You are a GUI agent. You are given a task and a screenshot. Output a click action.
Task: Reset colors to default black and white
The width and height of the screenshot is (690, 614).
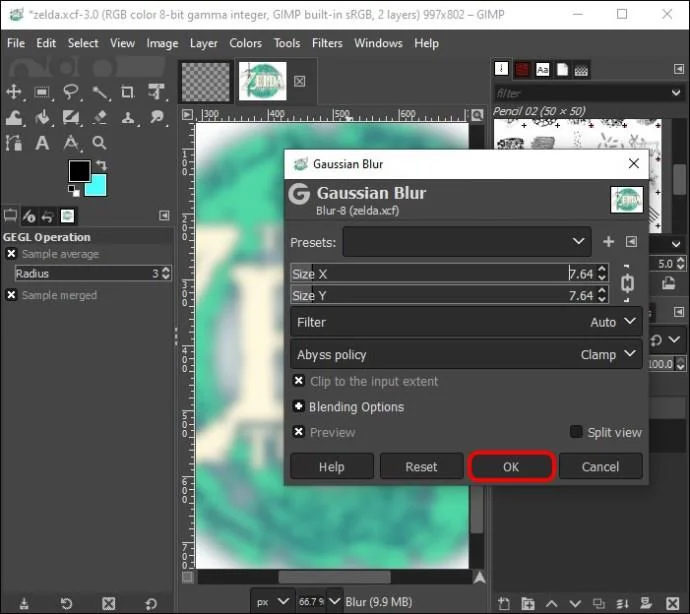[x=73, y=191]
